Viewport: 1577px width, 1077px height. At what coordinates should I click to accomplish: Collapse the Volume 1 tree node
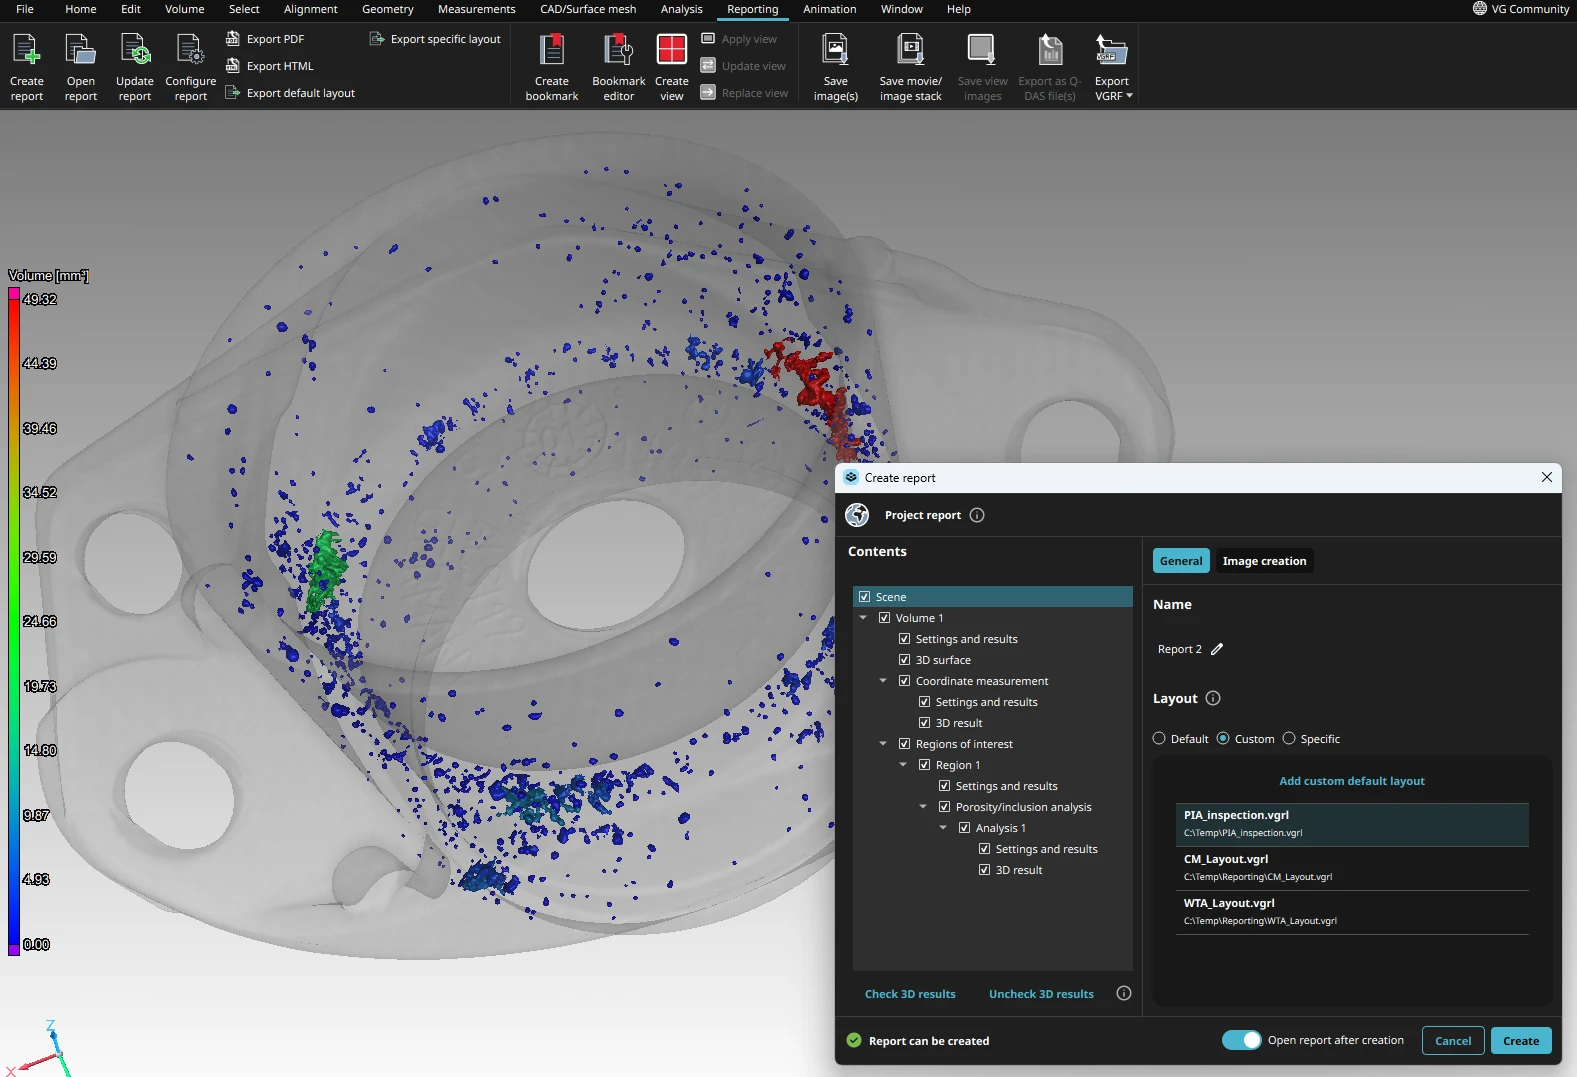pyautogui.click(x=863, y=618)
